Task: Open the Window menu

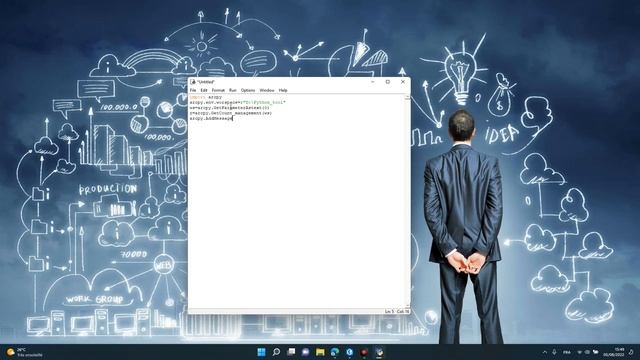Action: [x=267, y=90]
